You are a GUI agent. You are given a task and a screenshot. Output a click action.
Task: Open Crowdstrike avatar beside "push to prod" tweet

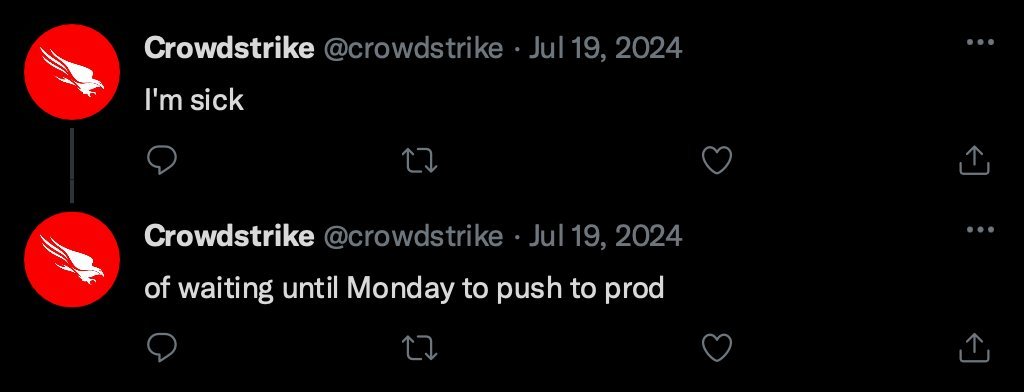pos(72,259)
